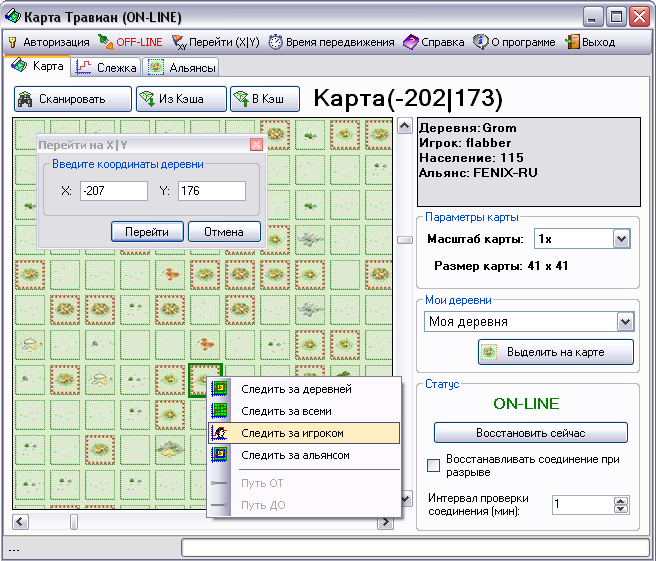Click the О программе info icon
656x561 pixels.
coord(481,42)
